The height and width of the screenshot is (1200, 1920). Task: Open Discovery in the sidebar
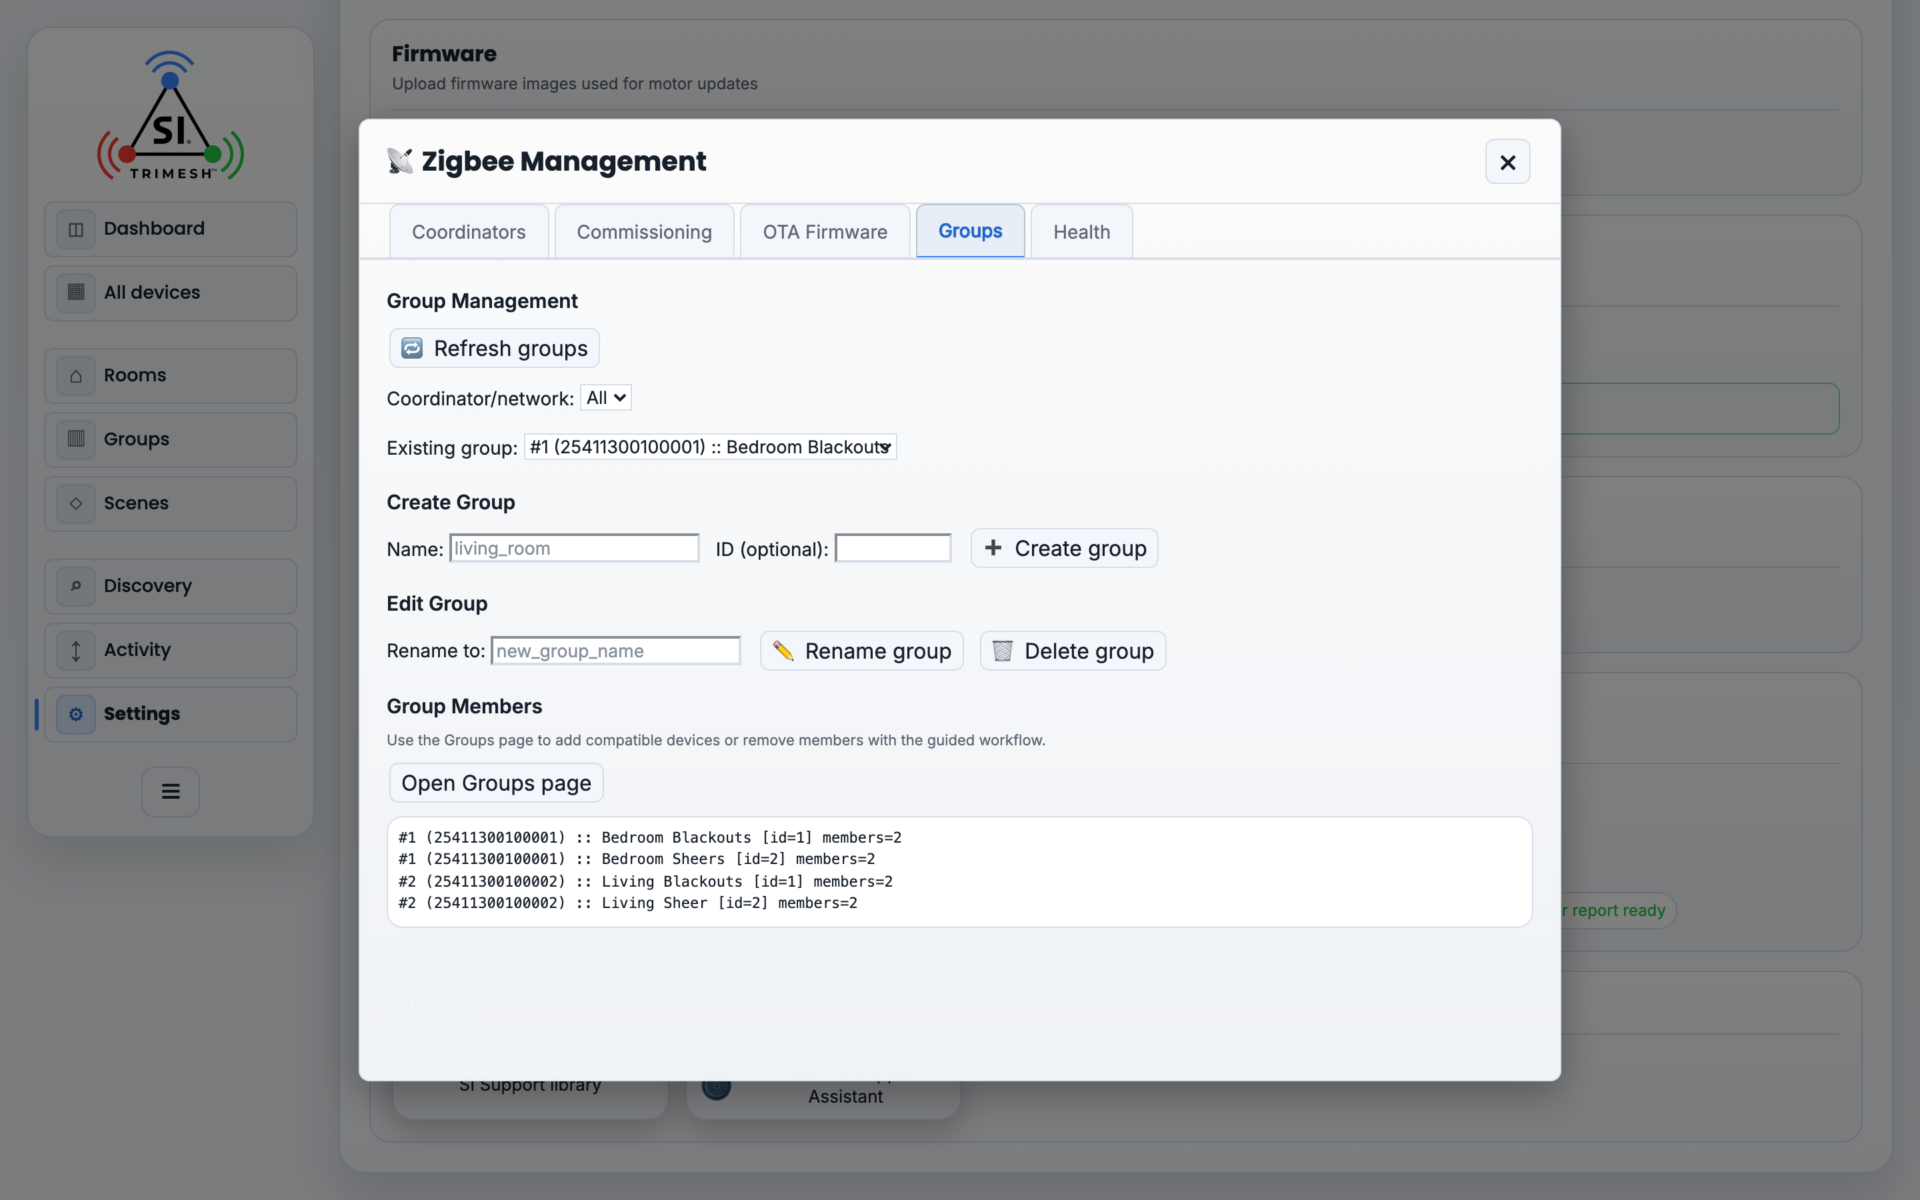tap(171, 586)
